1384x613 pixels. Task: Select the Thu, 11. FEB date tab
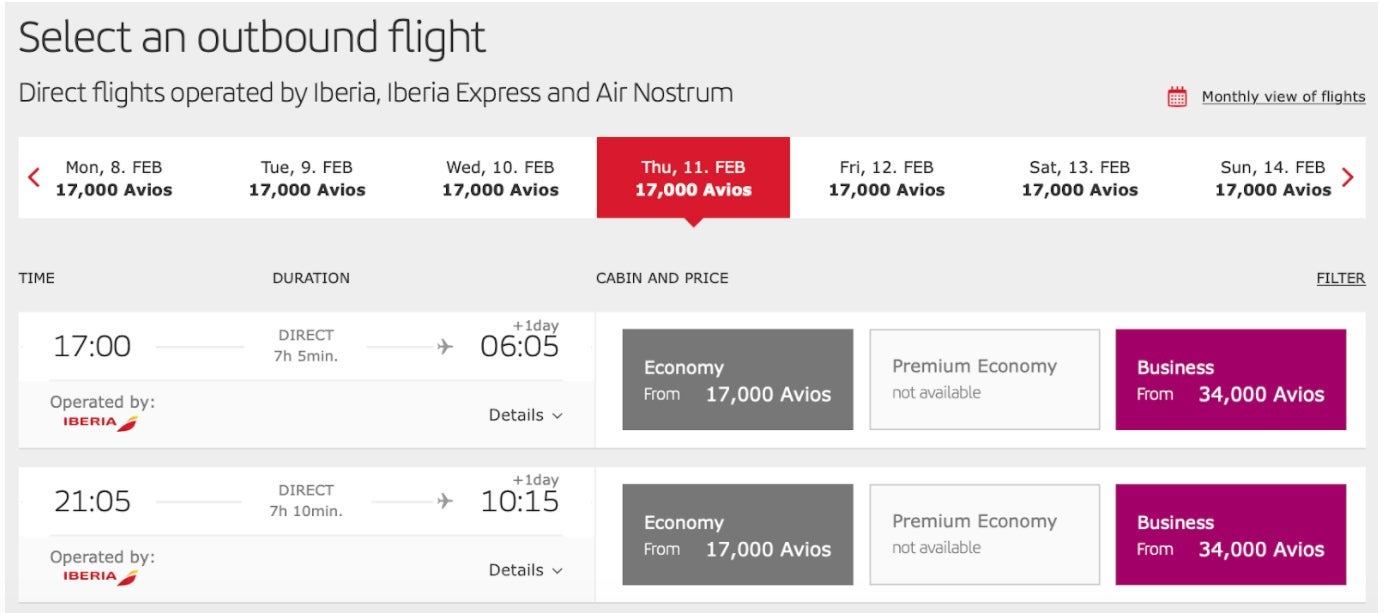point(695,177)
